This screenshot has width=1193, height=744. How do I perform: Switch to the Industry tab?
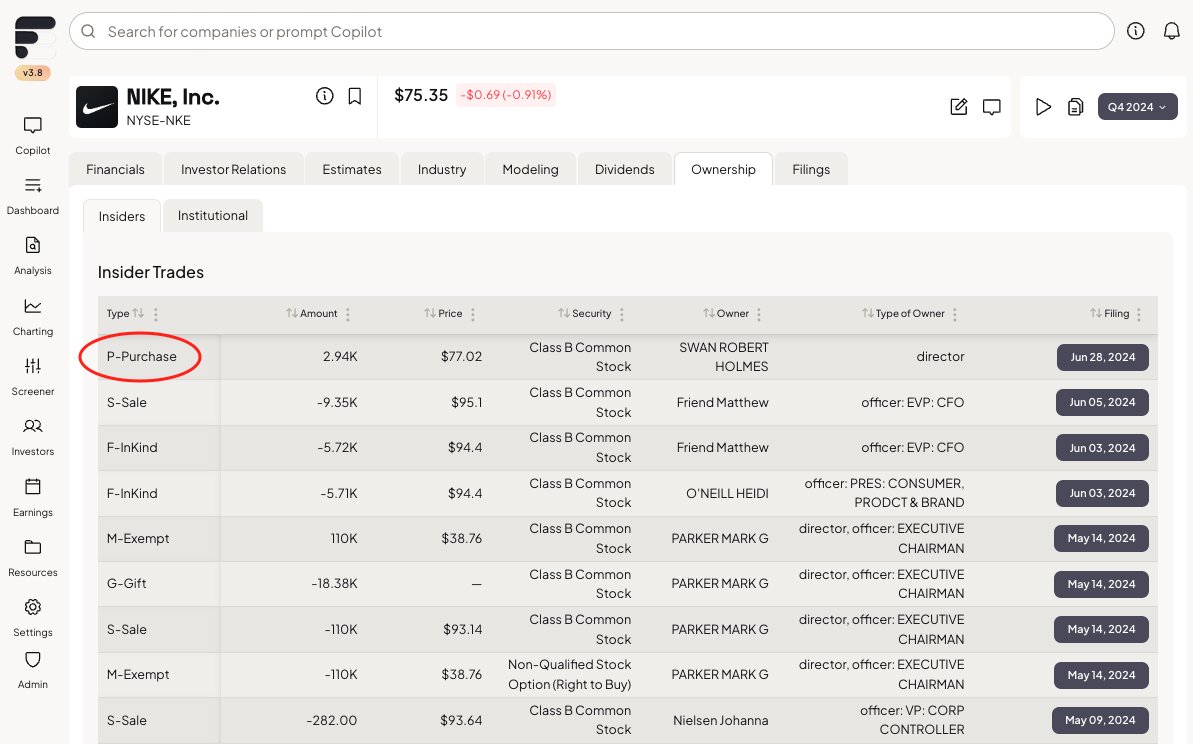click(442, 169)
